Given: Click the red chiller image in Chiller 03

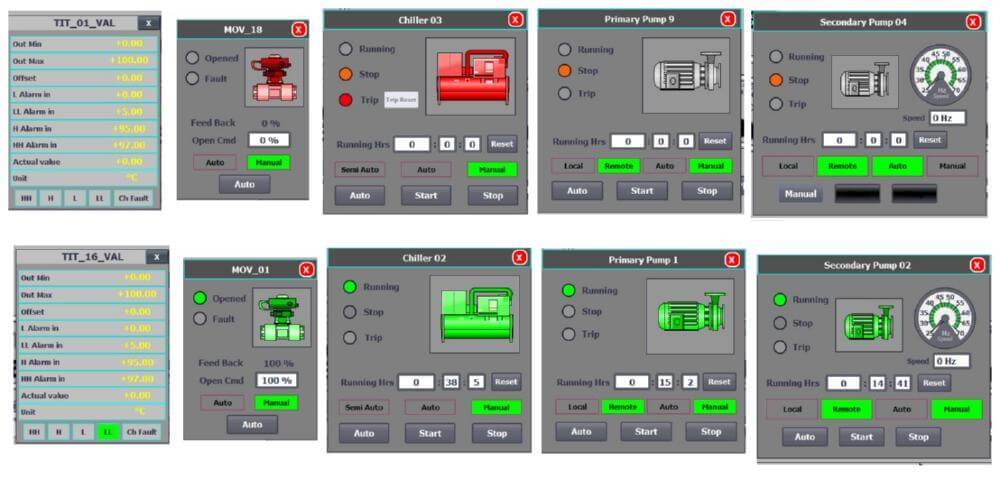Looking at the screenshot, I should [x=470, y=77].
